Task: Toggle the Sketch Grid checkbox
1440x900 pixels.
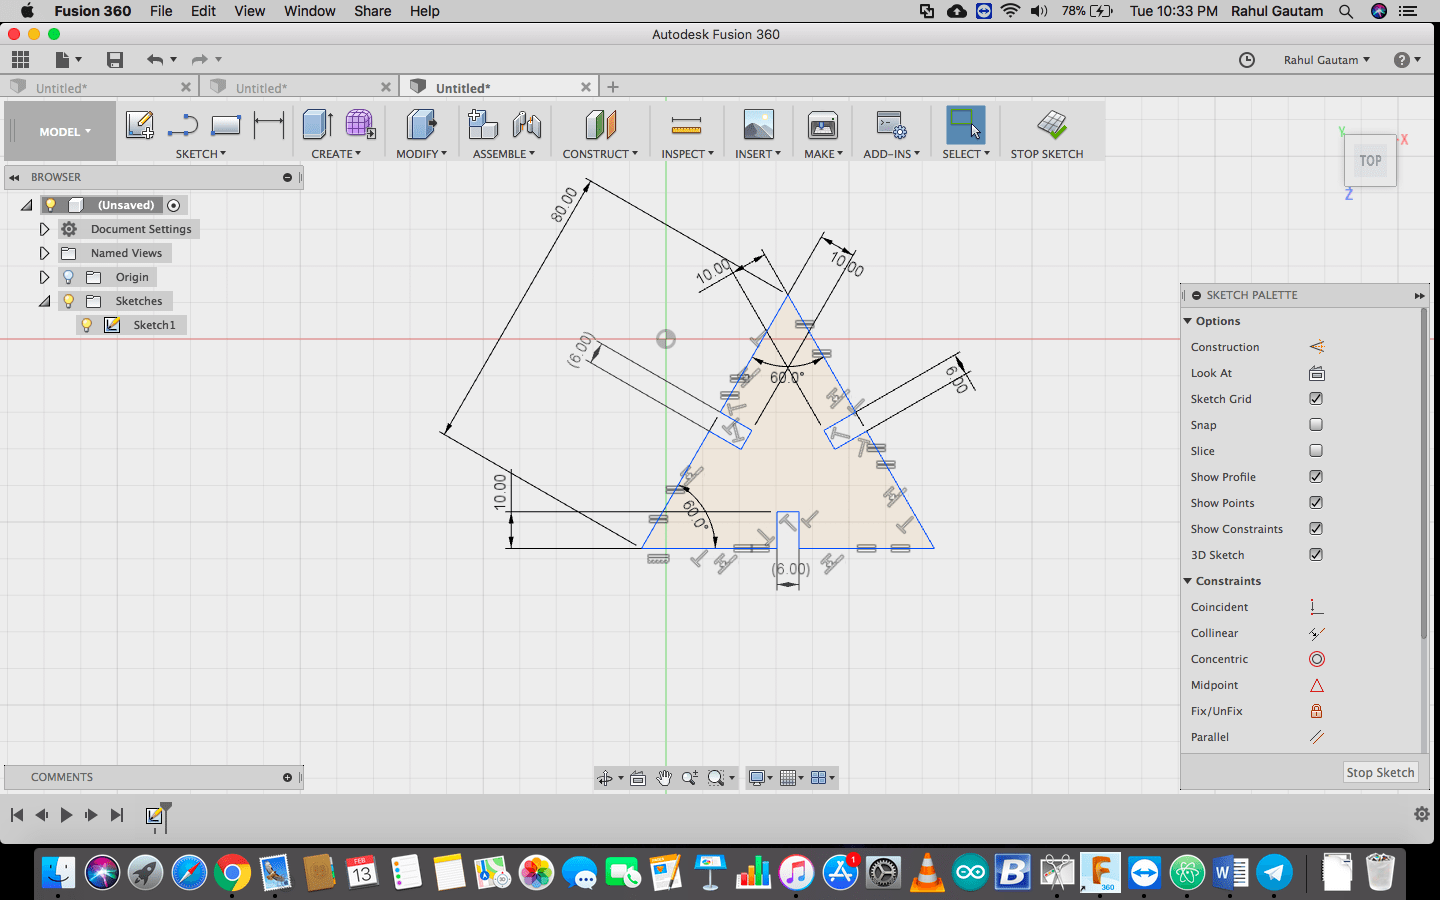Action: click(x=1316, y=399)
